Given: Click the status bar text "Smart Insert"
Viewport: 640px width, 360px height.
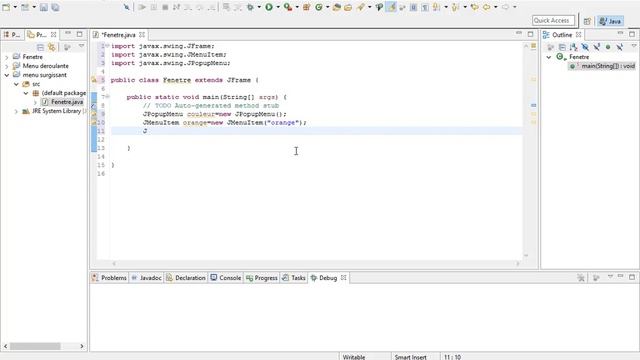Looking at the screenshot, I should (410, 357).
